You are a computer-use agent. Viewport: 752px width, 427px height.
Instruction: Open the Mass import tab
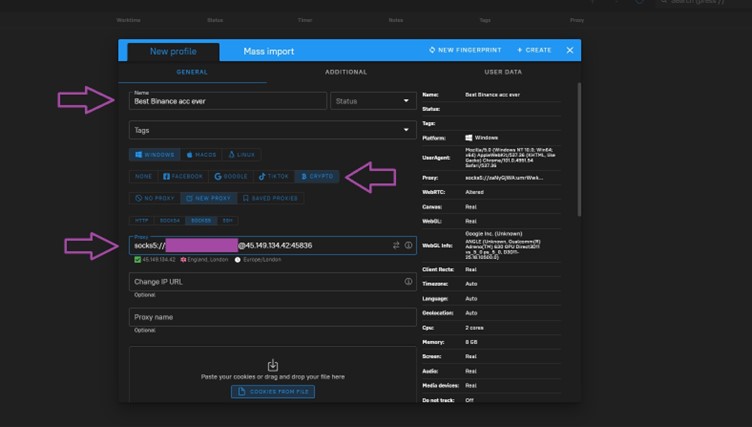point(269,51)
